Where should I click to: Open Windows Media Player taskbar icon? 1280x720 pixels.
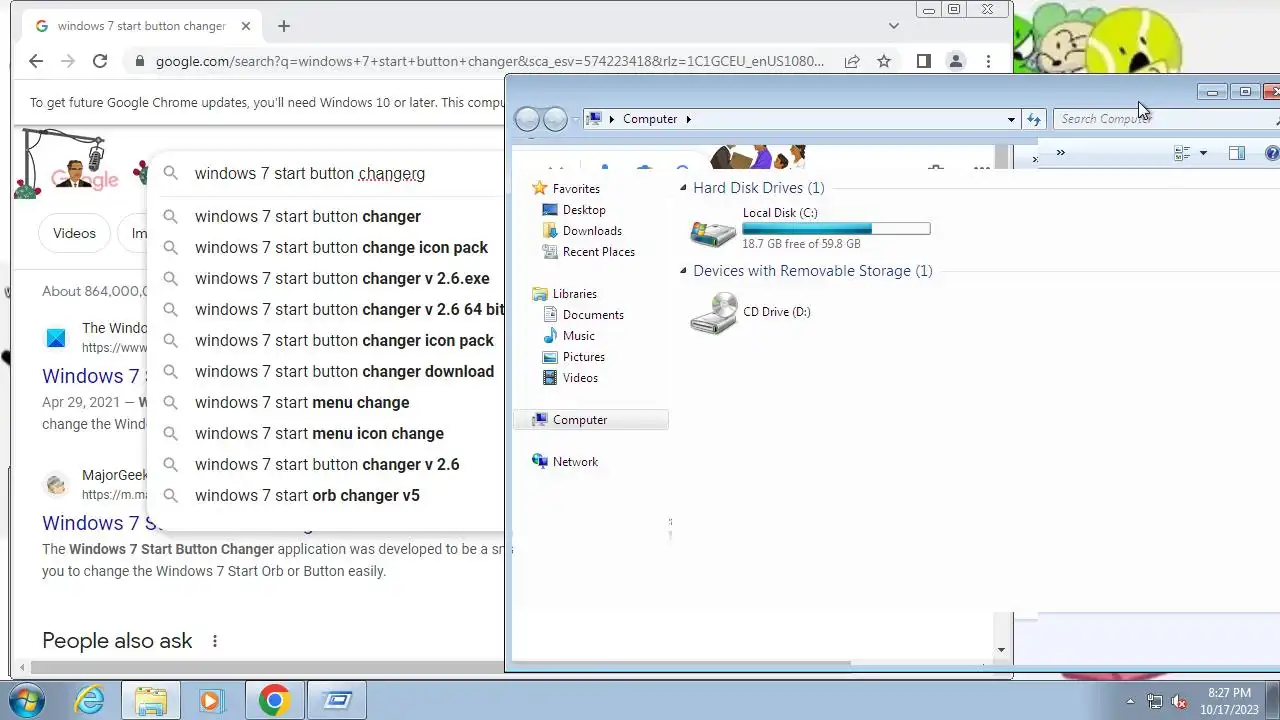pyautogui.click(x=211, y=700)
